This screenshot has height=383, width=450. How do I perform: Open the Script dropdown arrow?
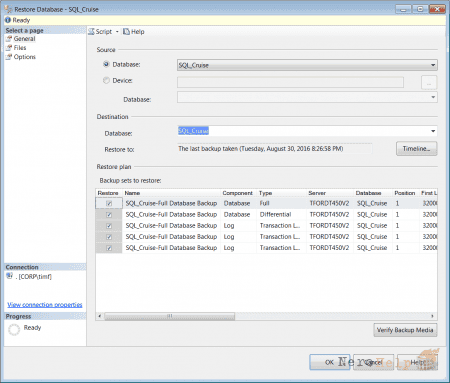click(117, 32)
